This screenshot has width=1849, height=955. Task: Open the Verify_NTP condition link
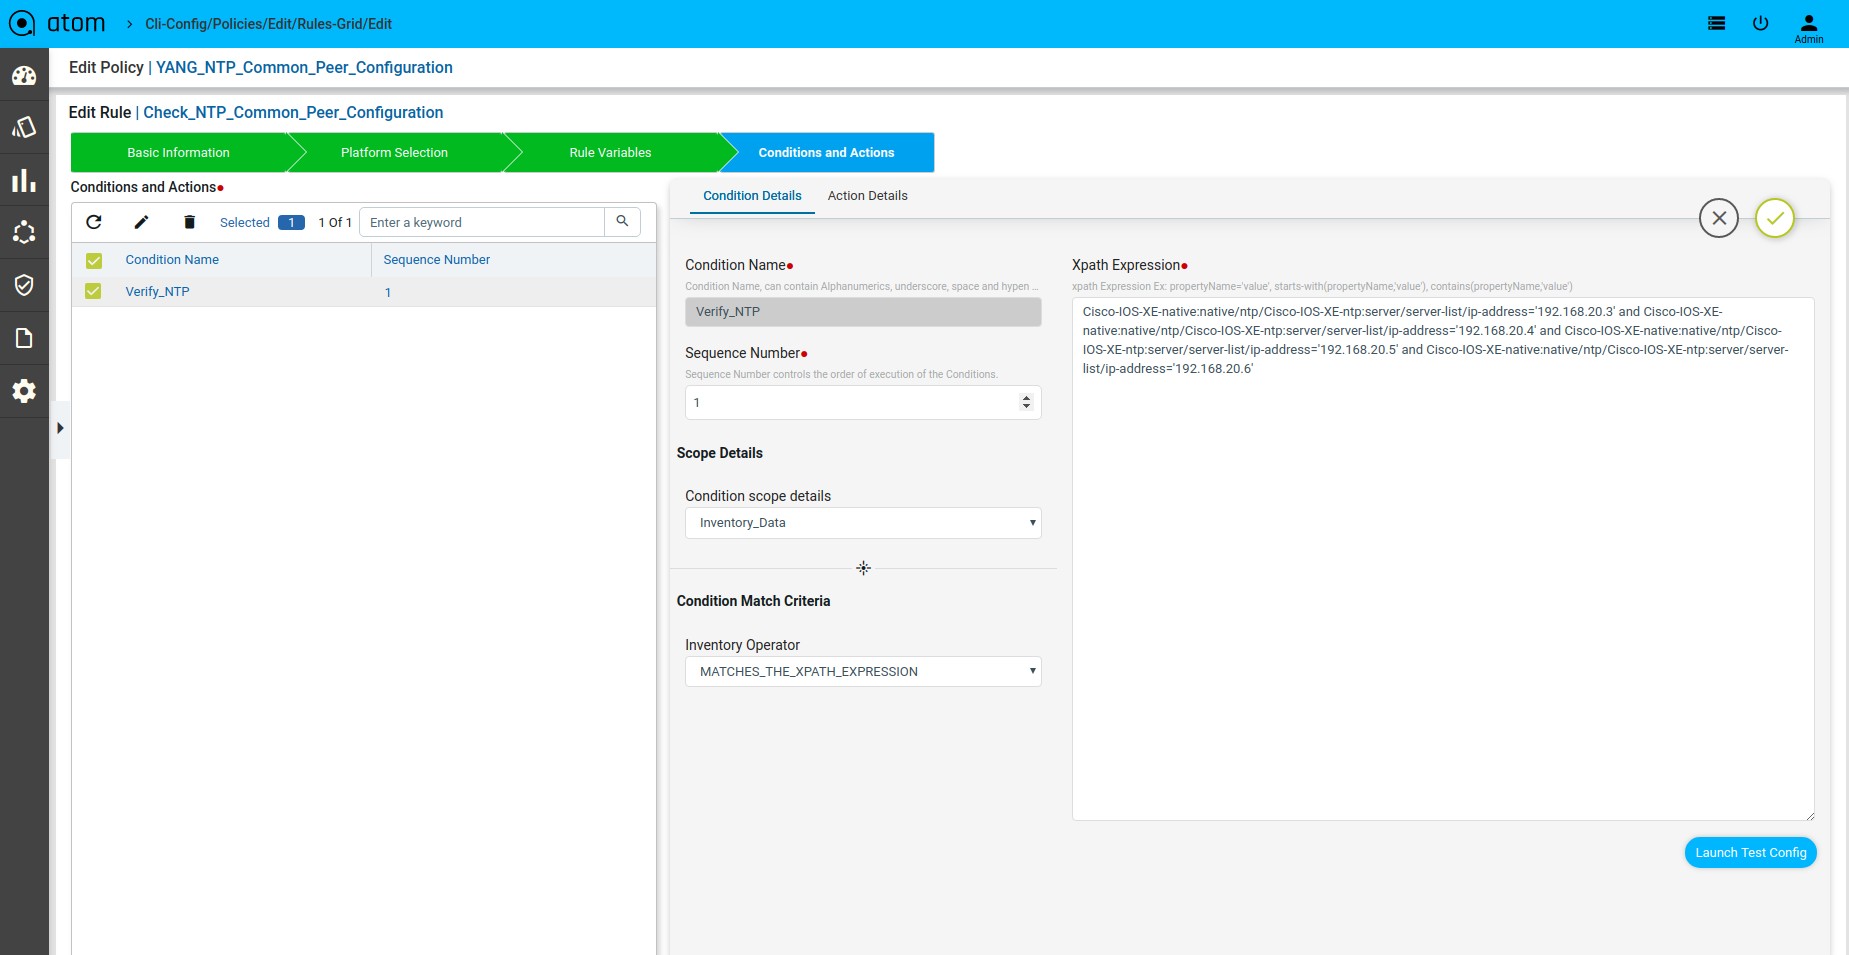click(x=157, y=292)
